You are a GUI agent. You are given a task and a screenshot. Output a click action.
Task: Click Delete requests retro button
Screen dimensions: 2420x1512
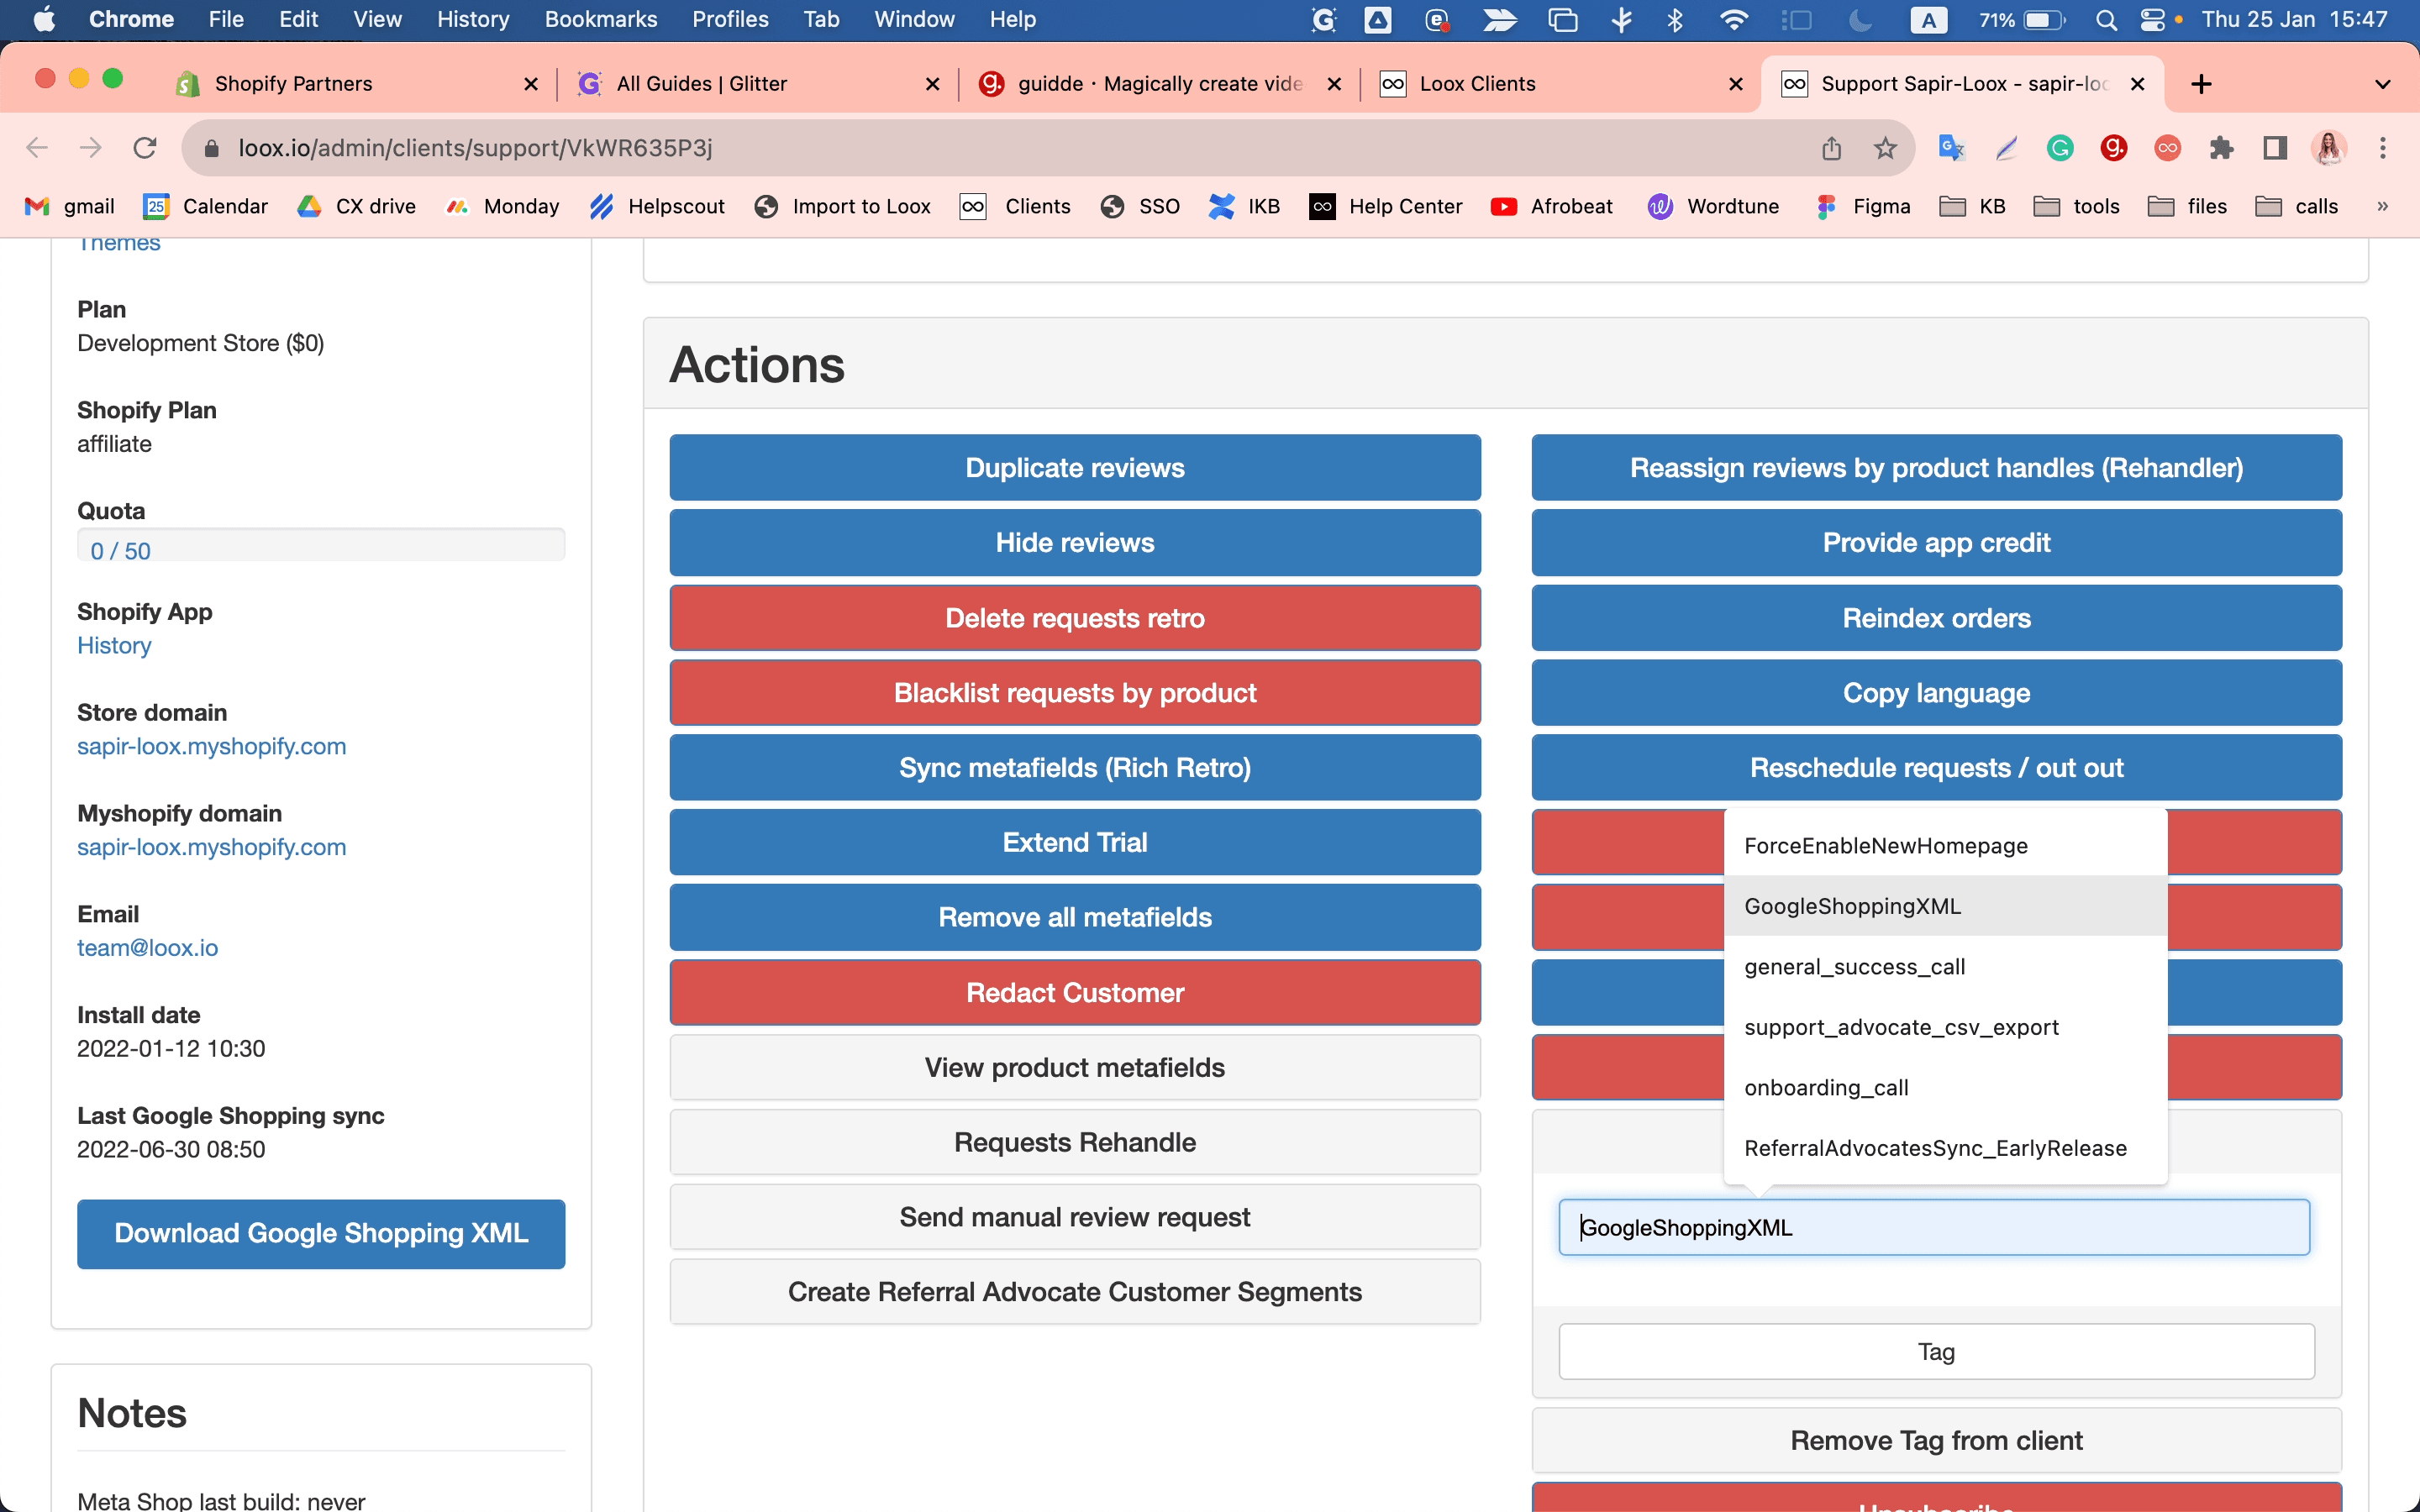[1075, 617]
